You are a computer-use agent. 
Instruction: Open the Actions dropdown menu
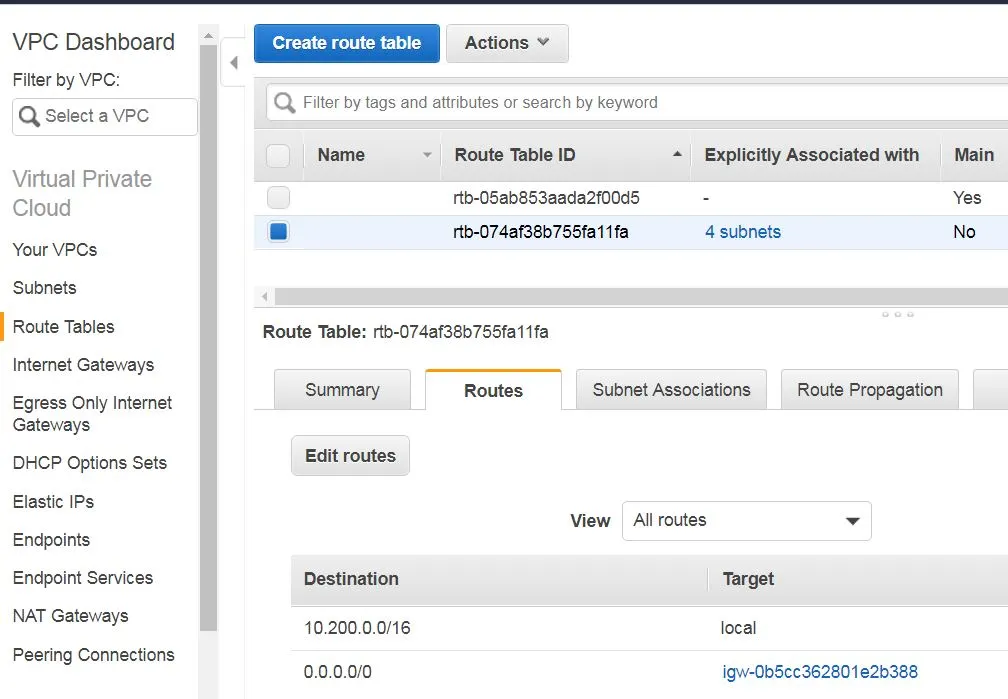pos(507,43)
